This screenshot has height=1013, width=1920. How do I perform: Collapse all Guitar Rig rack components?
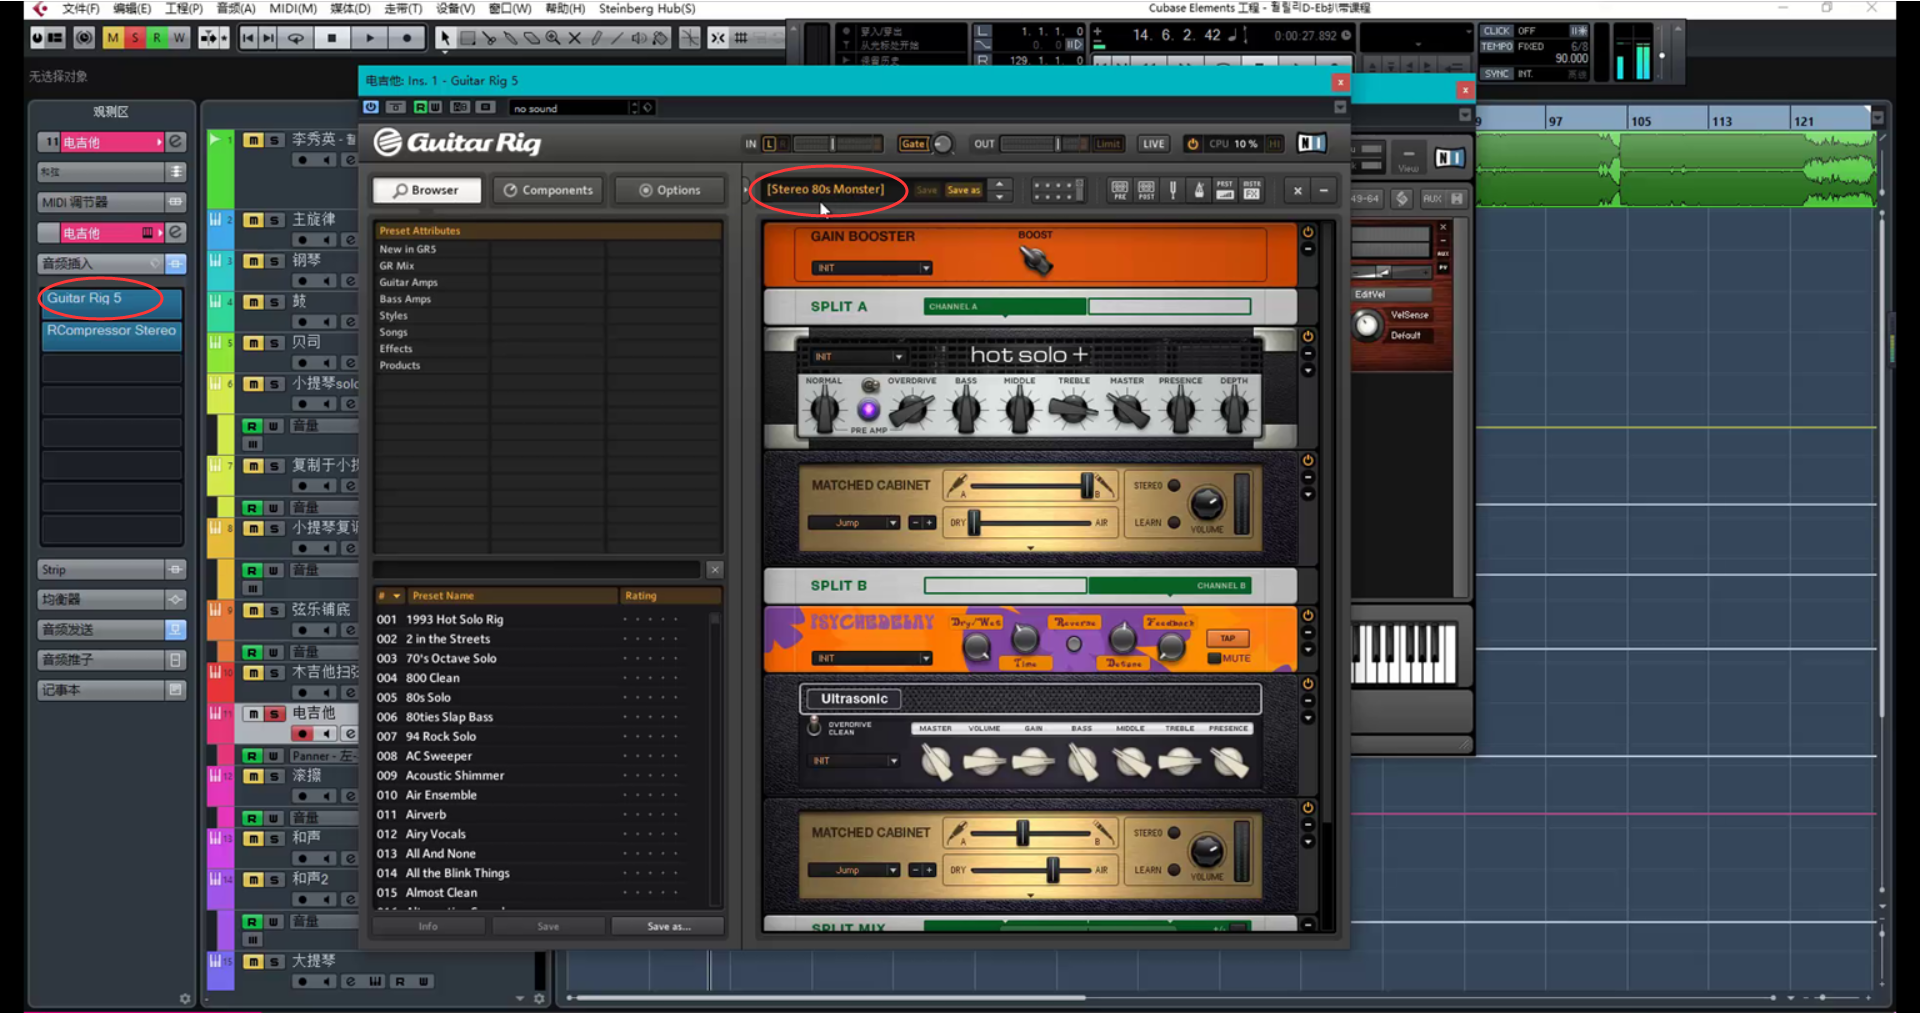[x=1323, y=190]
